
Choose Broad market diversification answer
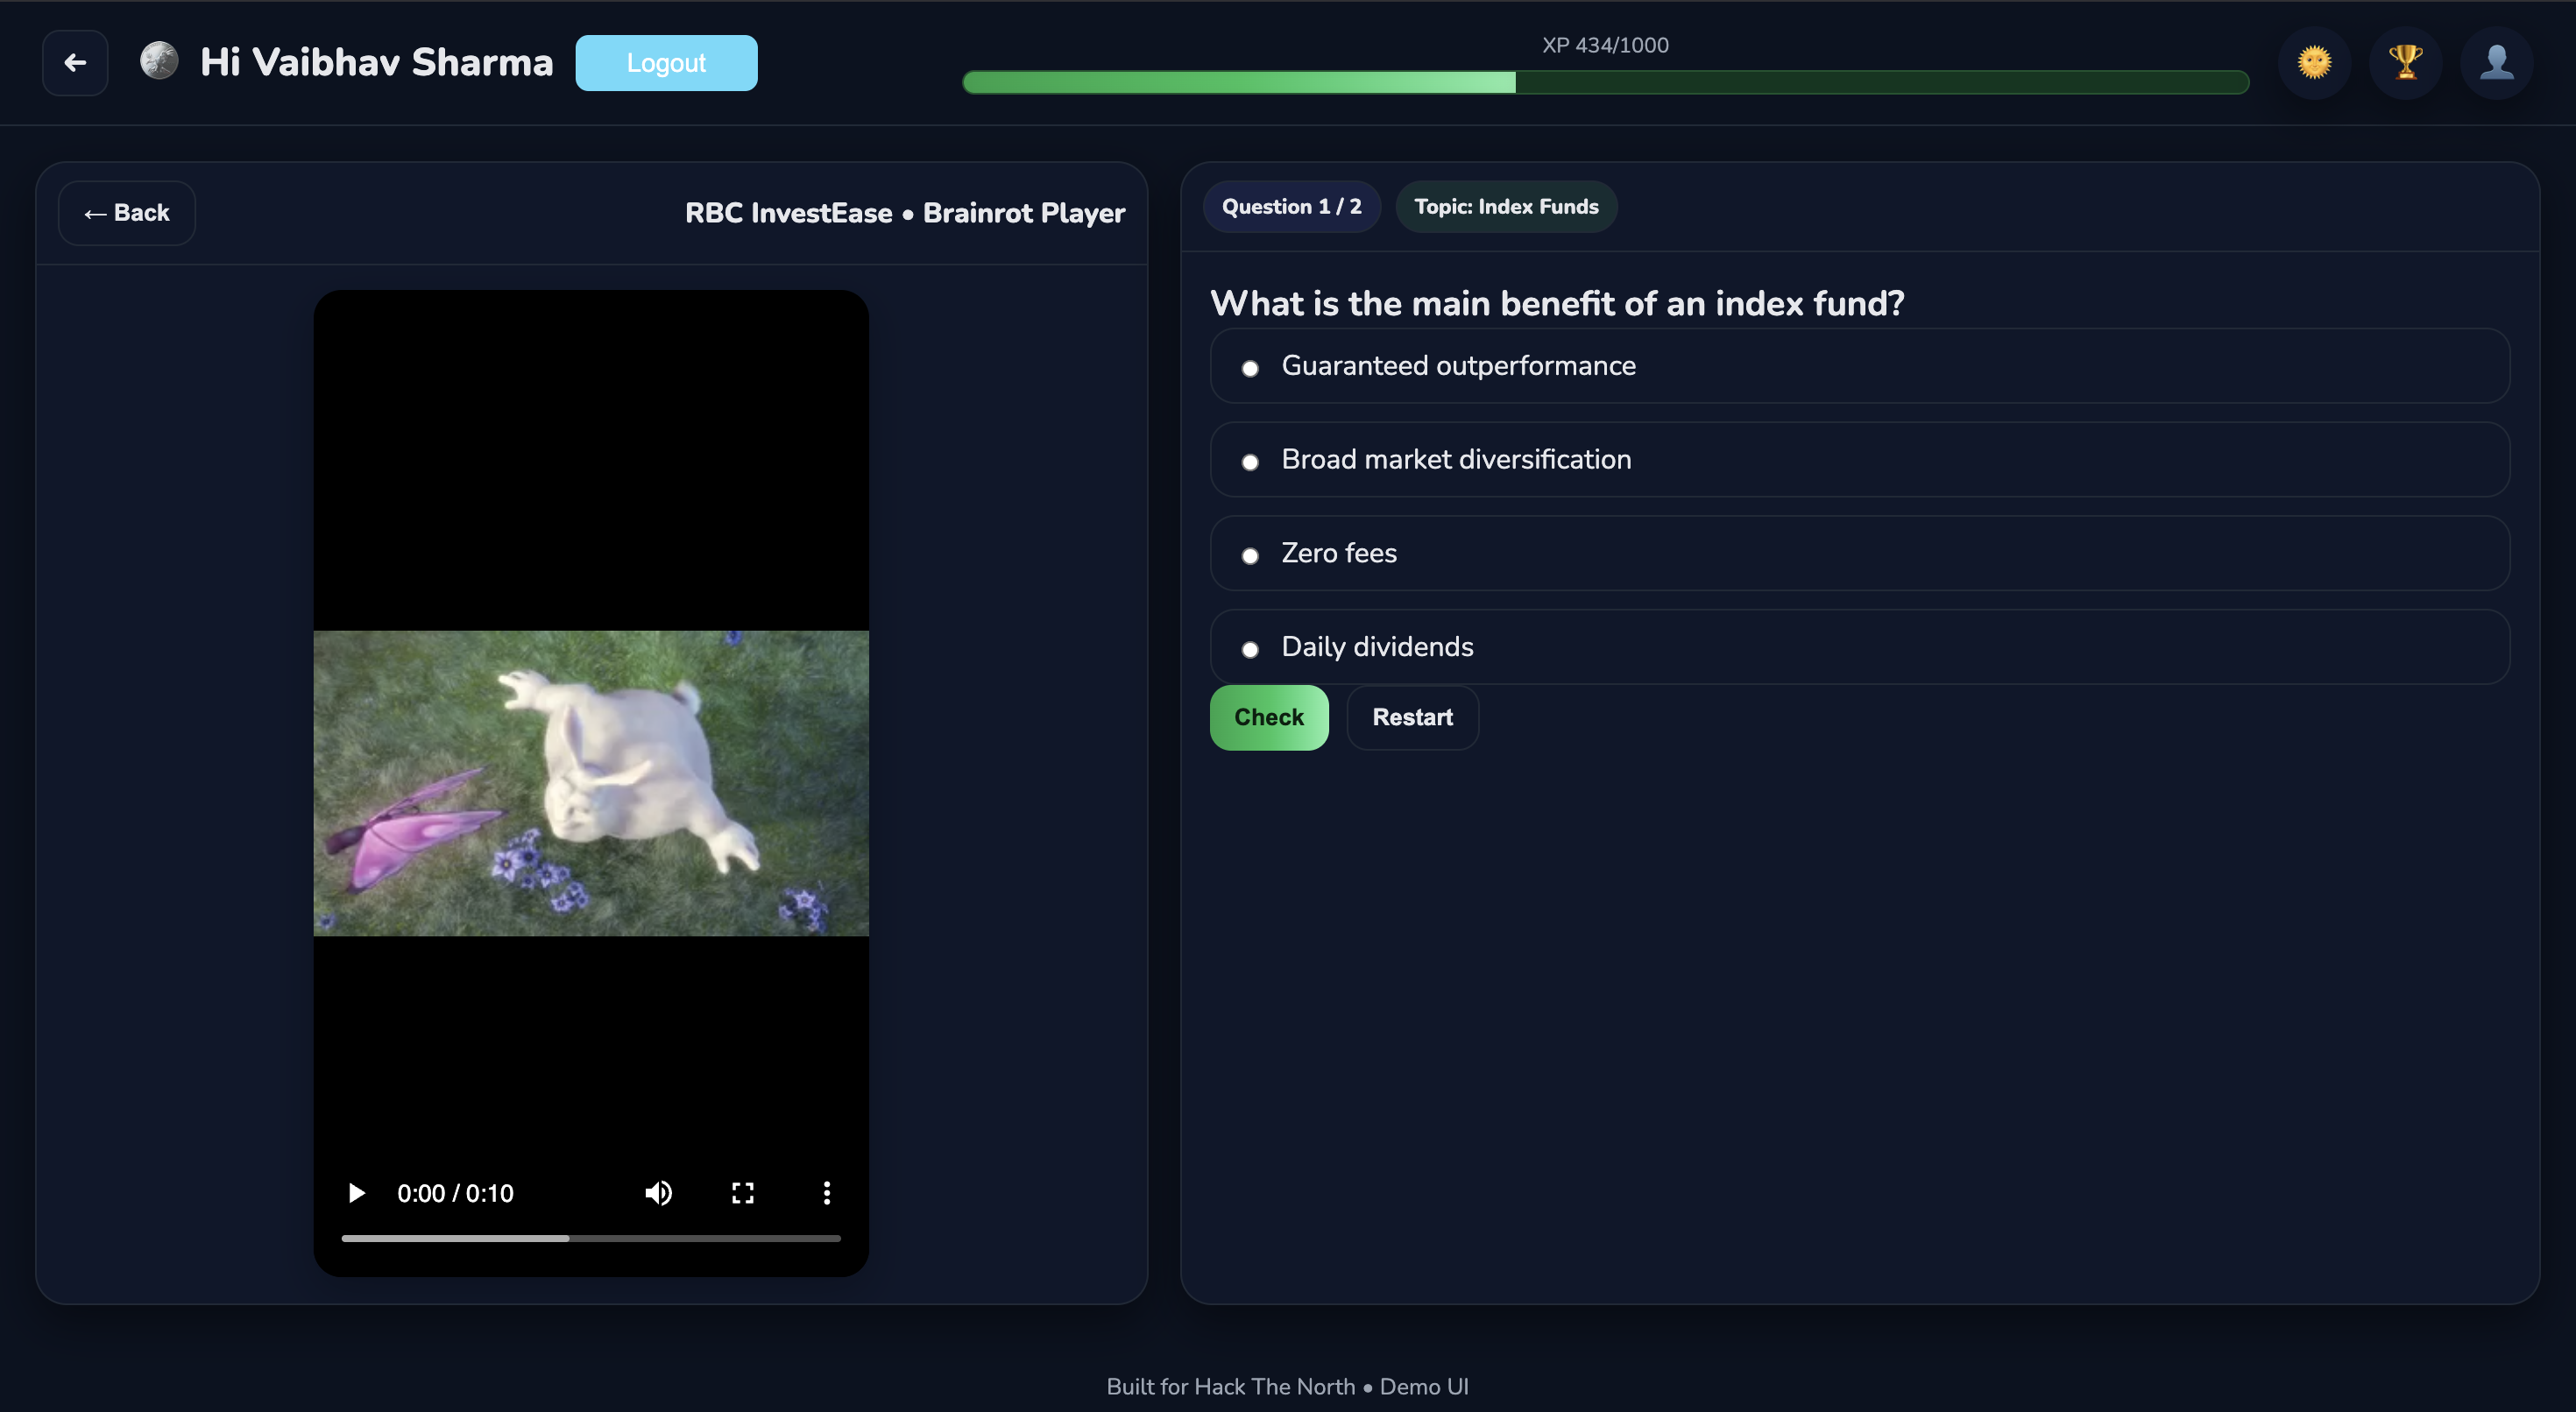(x=1250, y=461)
